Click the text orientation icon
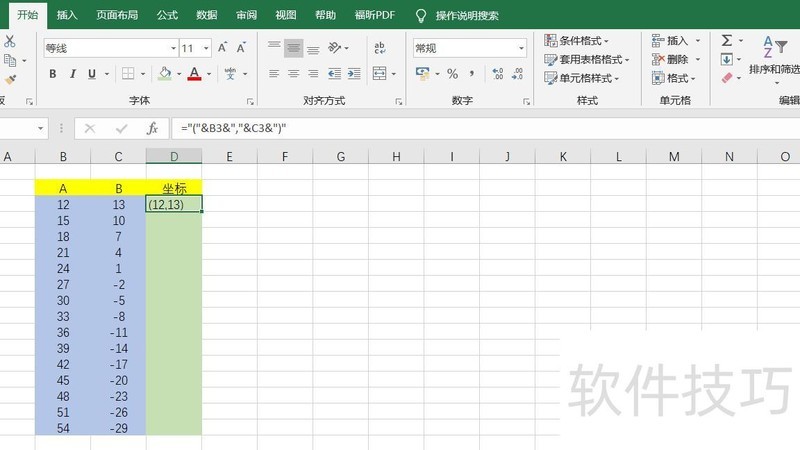 coord(335,48)
